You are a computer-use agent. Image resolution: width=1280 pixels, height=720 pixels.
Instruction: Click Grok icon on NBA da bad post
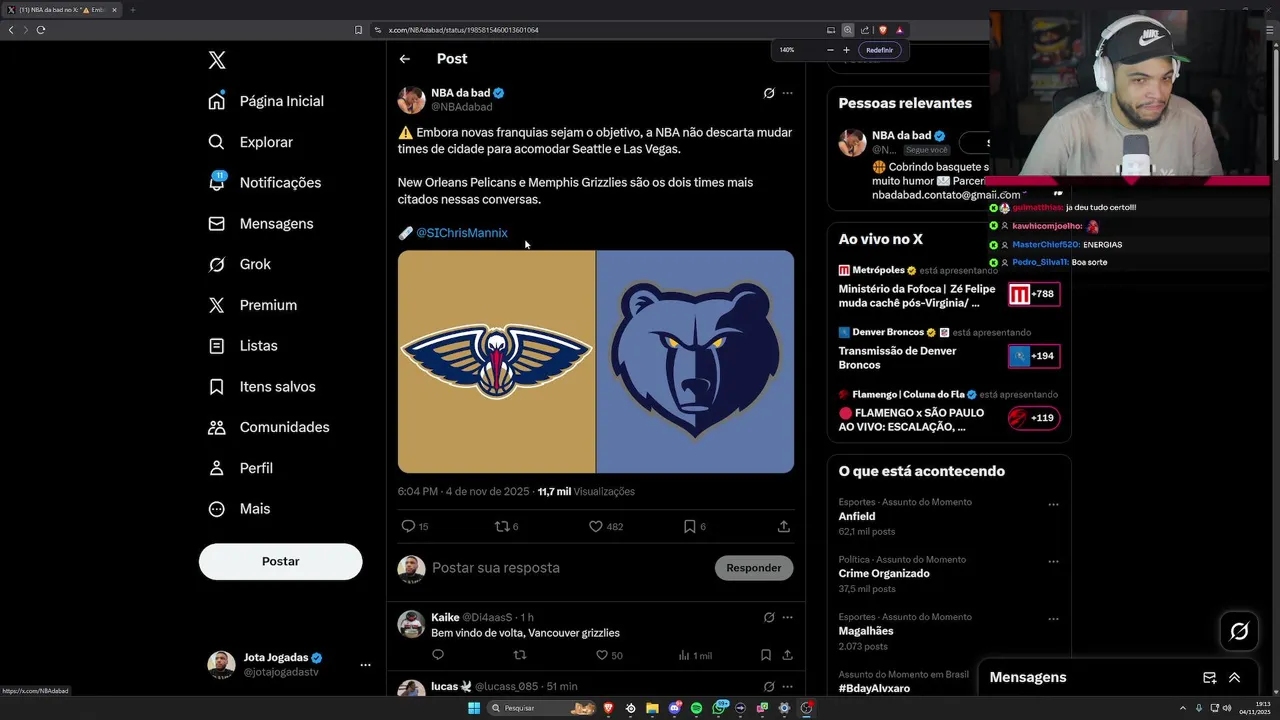point(769,93)
